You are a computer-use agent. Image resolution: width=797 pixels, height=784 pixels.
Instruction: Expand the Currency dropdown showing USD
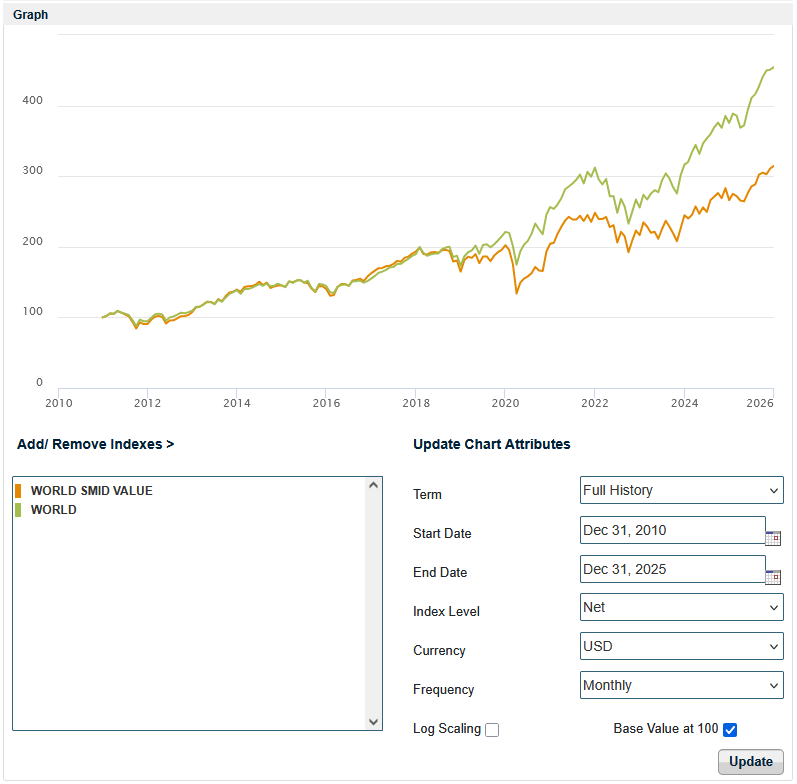[681, 646]
